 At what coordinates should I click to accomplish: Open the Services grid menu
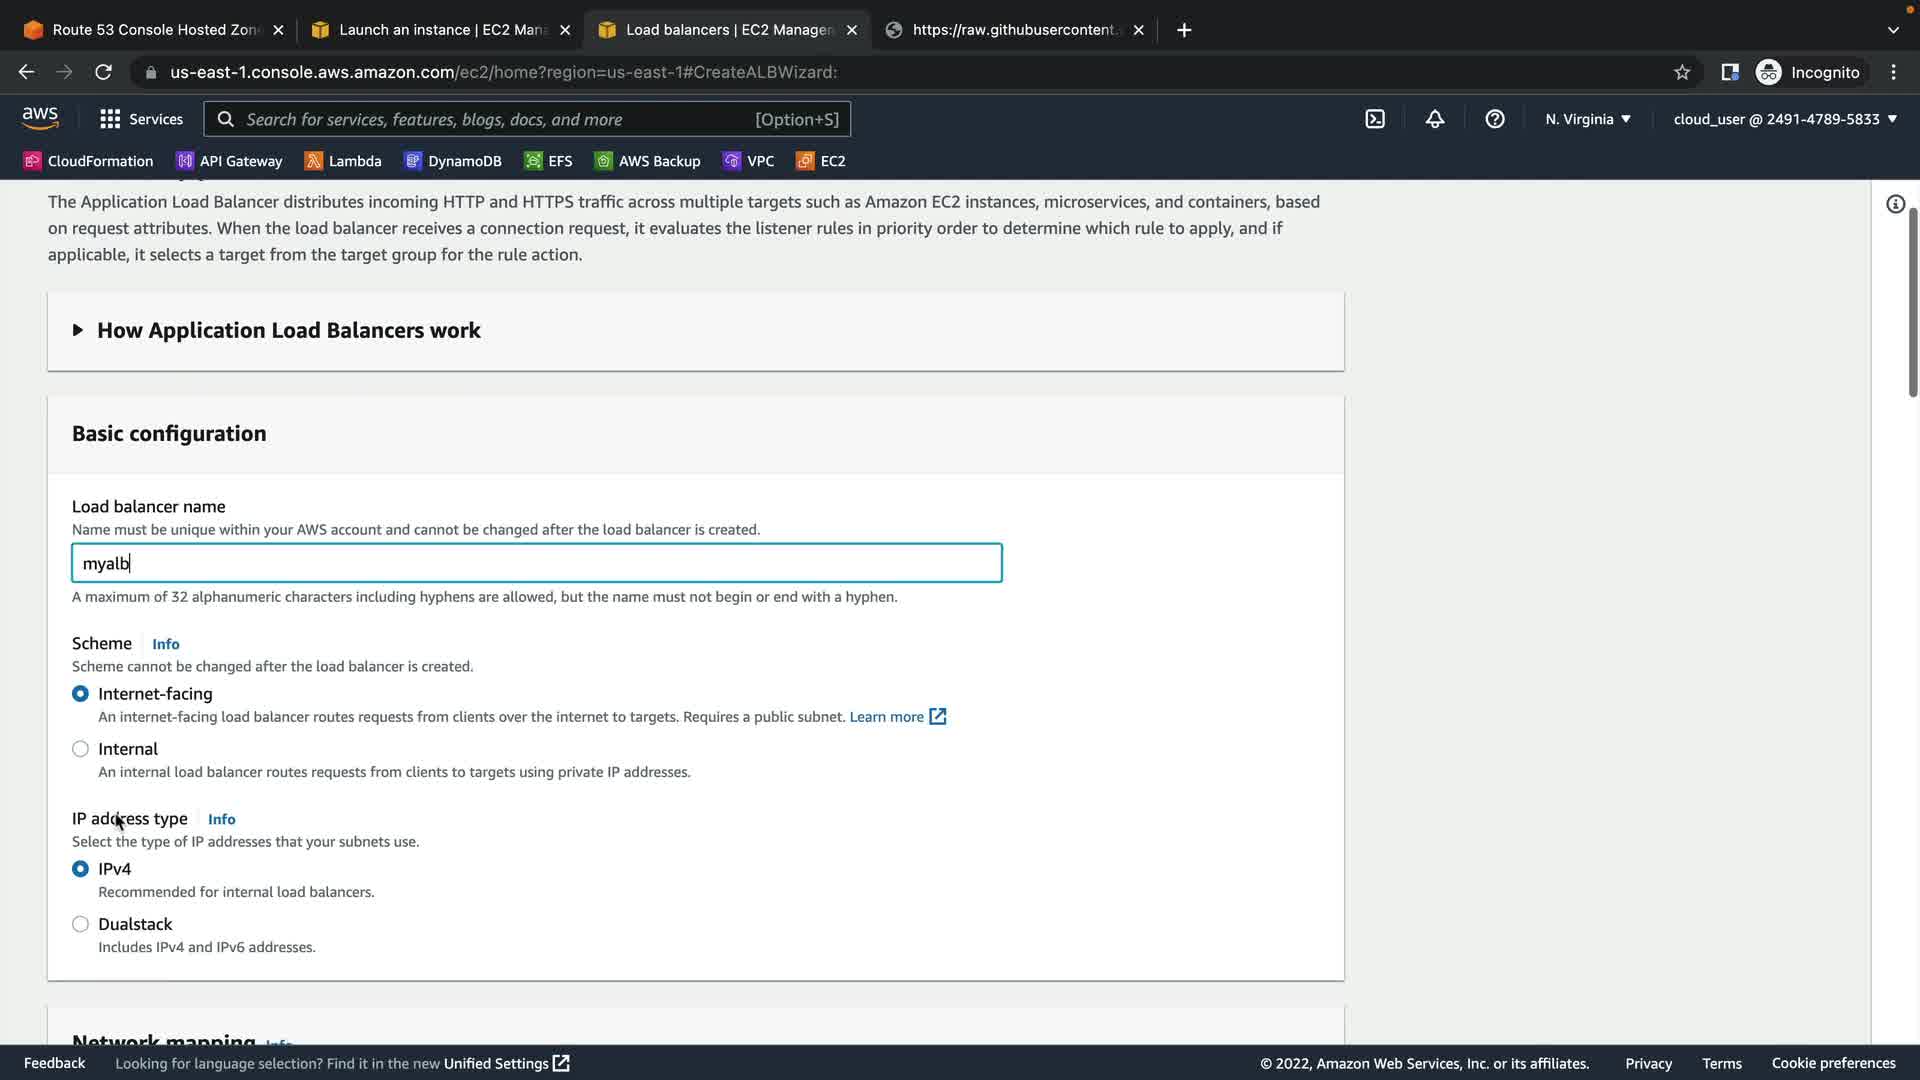coord(141,119)
